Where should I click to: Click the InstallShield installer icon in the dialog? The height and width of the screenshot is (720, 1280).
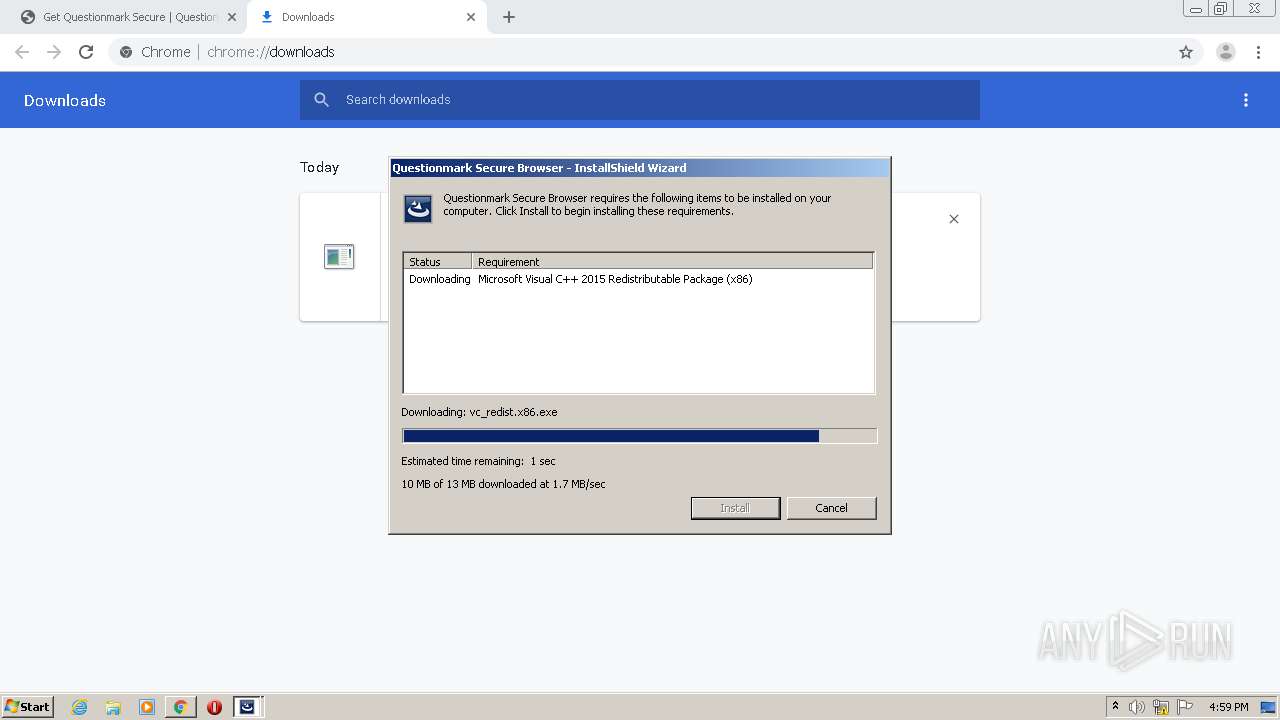click(x=418, y=208)
